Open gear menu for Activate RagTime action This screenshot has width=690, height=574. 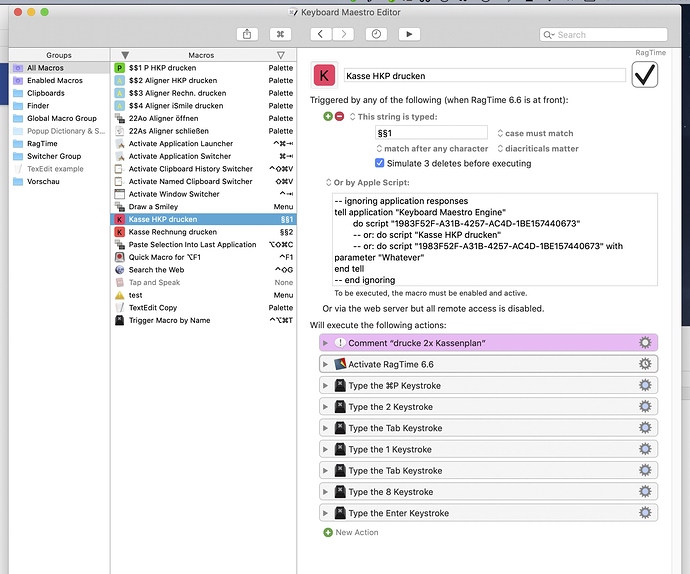point(645,364)
